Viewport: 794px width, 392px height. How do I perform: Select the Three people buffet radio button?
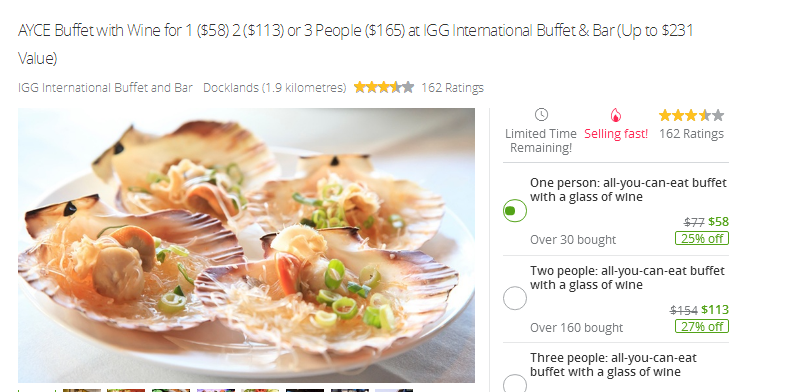pos(514,384)
